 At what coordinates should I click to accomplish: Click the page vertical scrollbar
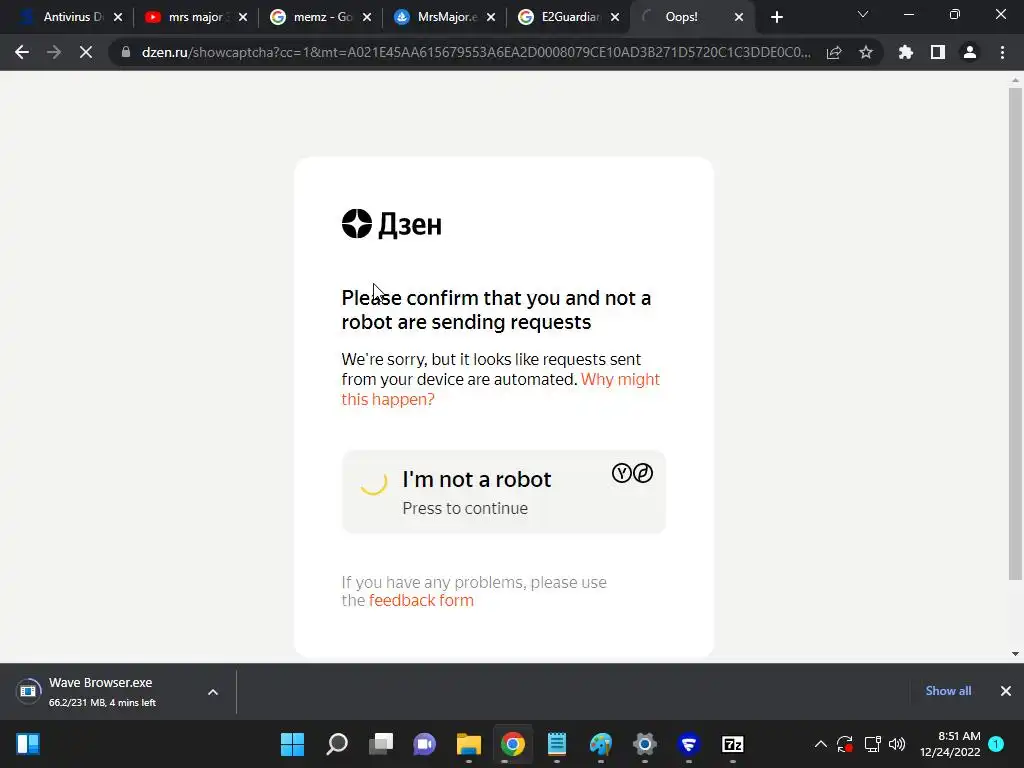click(1015, 333)
